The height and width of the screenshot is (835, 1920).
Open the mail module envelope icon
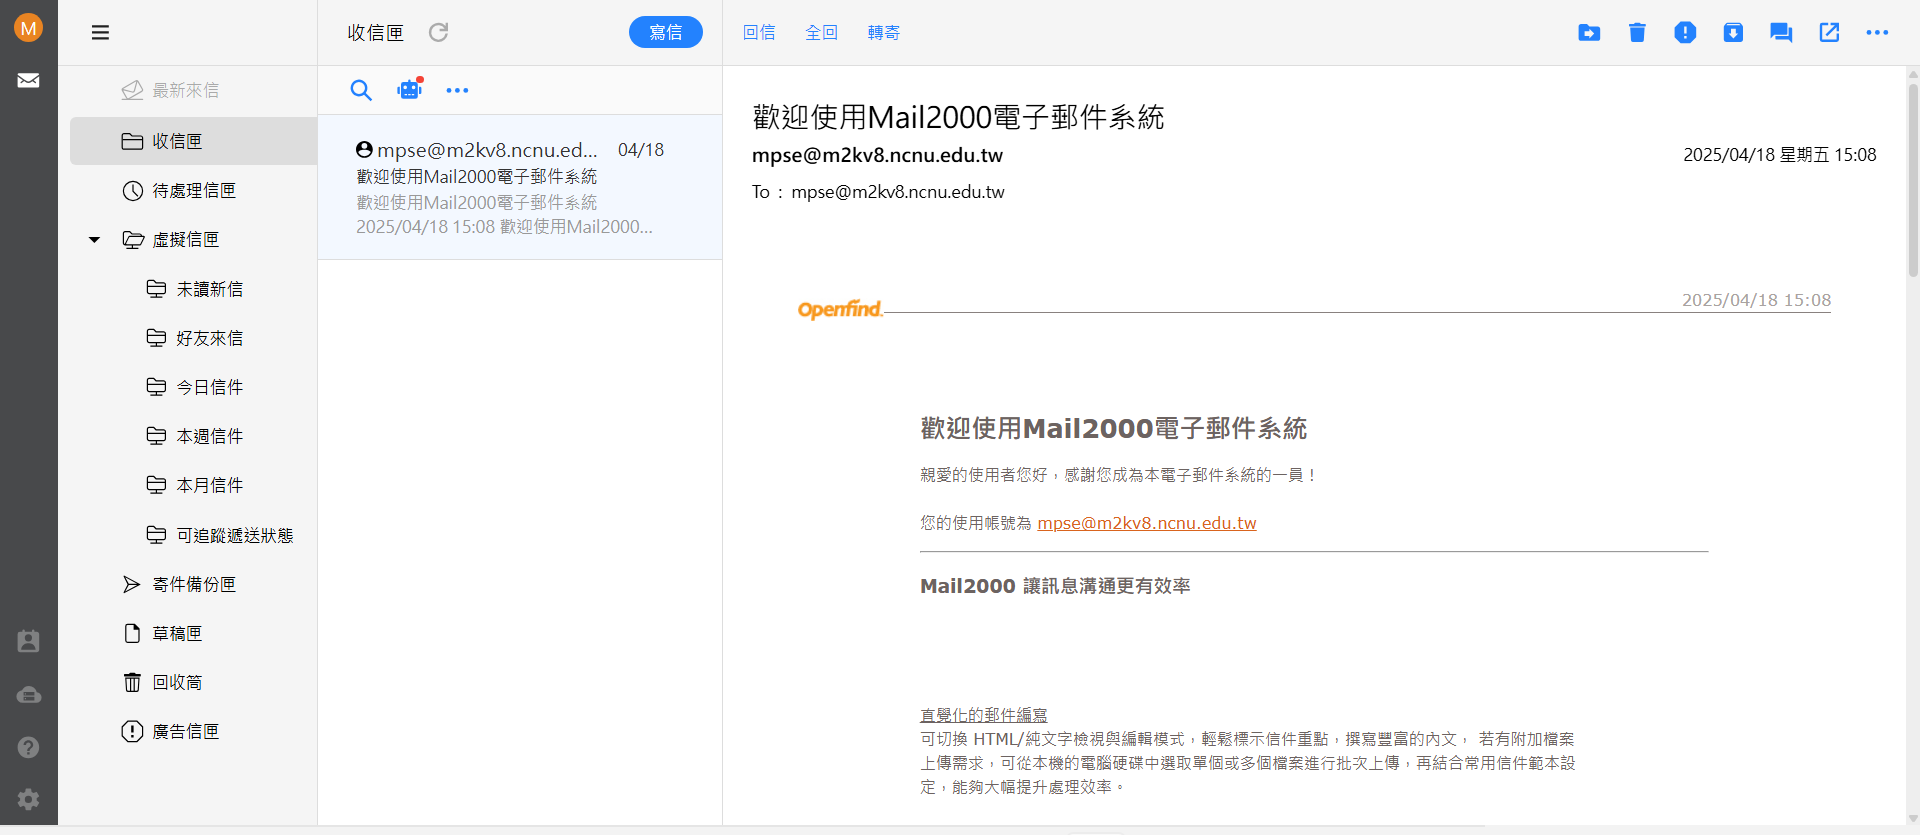click(x=28, y=80)
